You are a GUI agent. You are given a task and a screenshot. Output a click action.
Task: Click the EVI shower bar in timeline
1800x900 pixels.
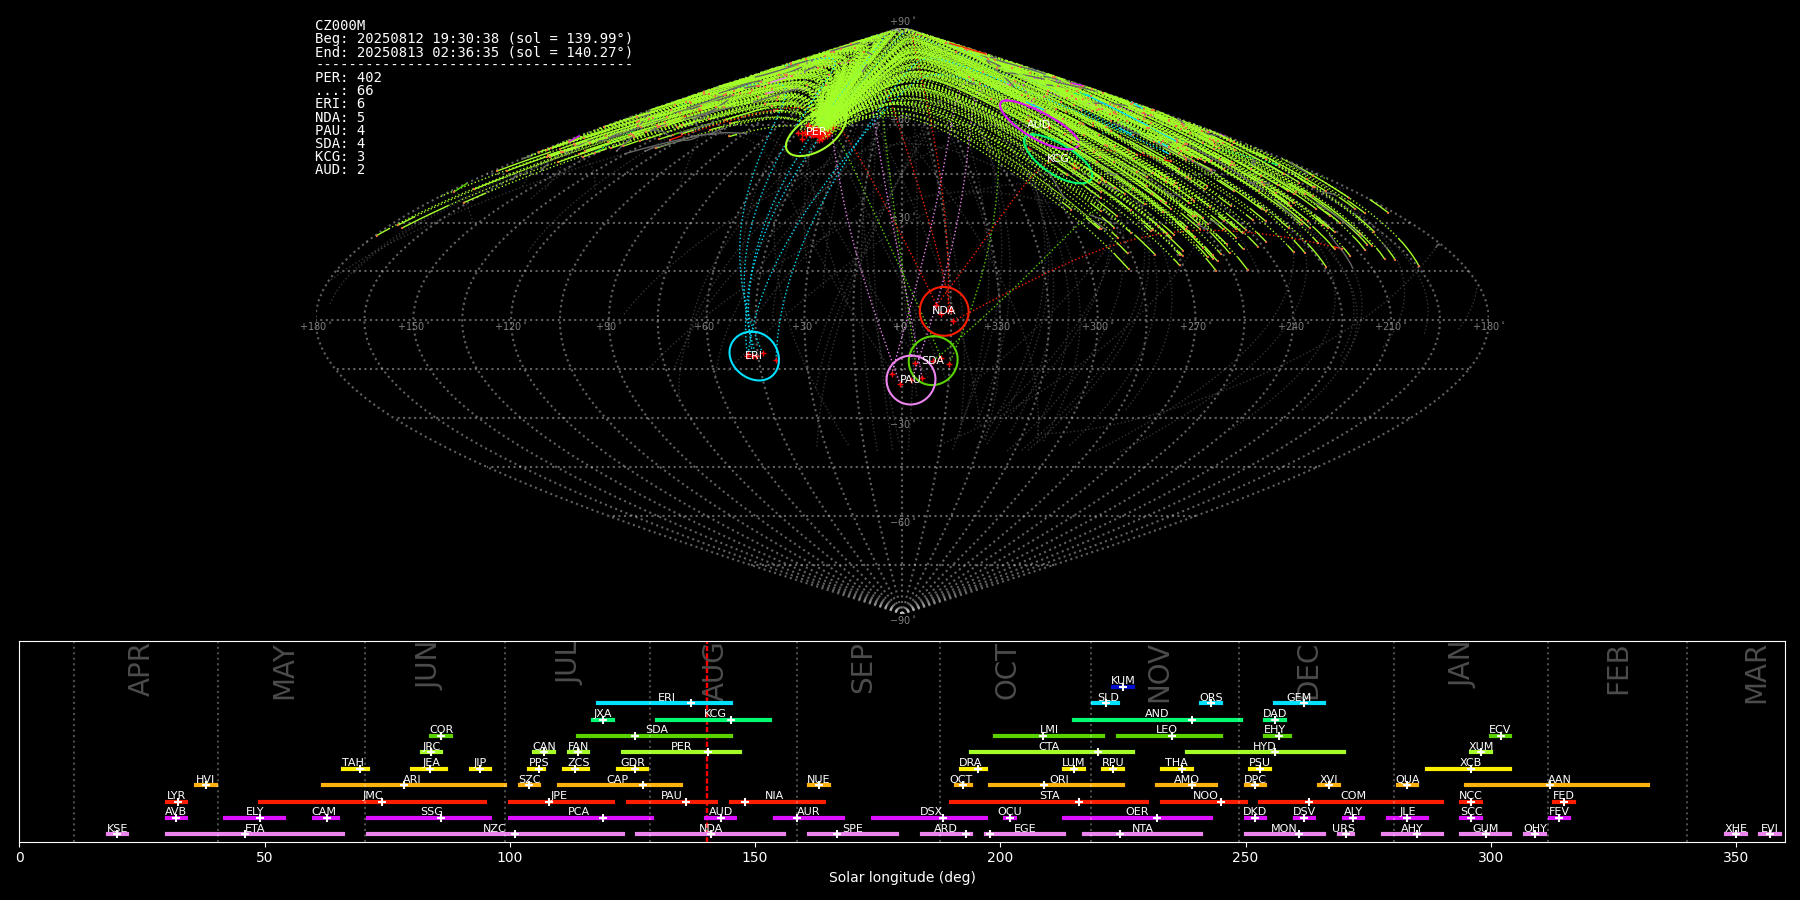click(x=1769, y=834)
